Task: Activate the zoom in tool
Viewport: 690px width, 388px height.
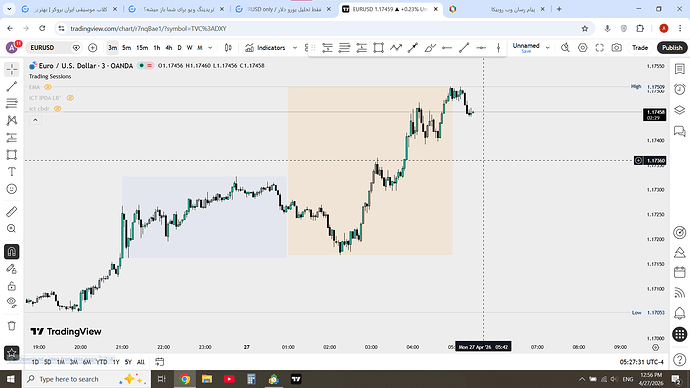Action: tap(12, 229)
